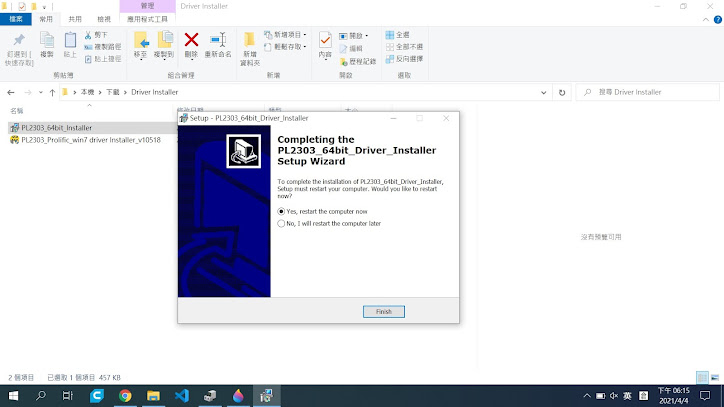724x407 pixels.
Task: Click the red Delete X icon
Action: point(191,40)
